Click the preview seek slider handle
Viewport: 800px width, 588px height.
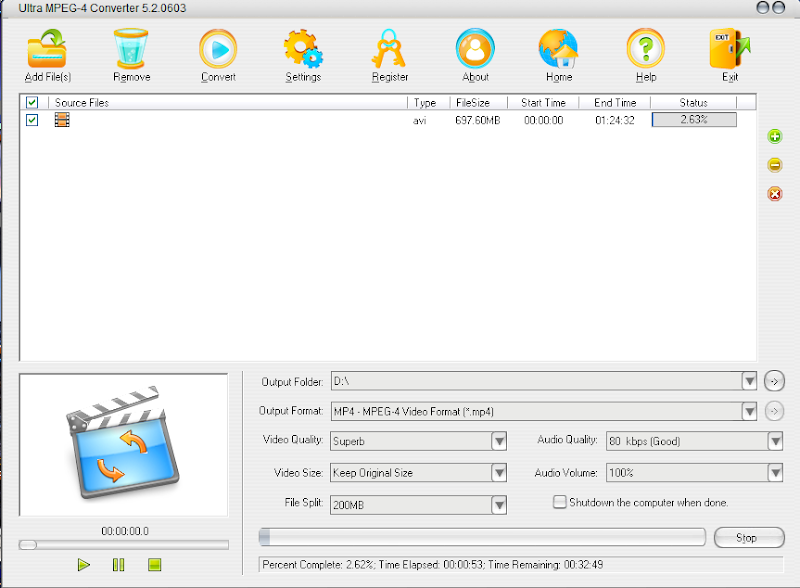click(x=28, y=545)
